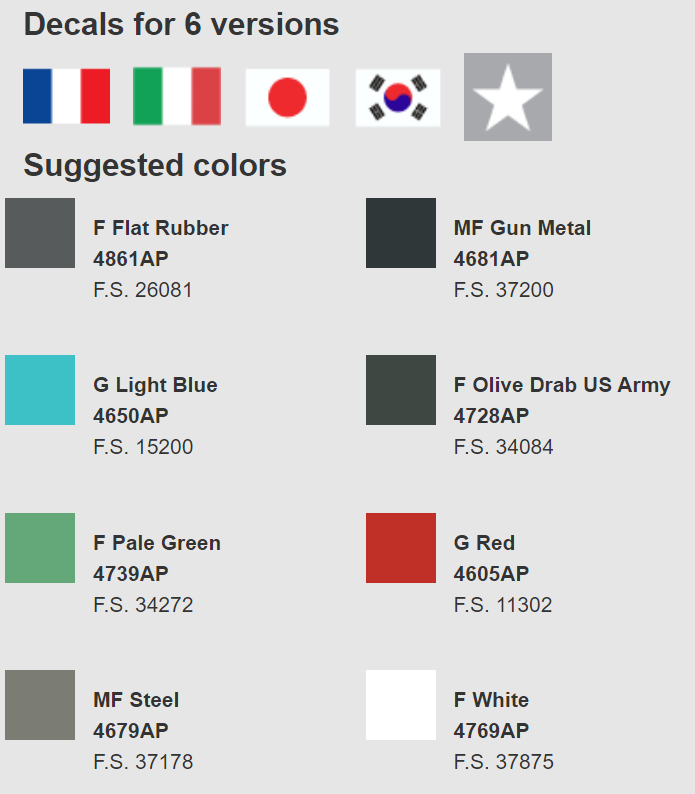Pick the South Korean flag icon

tap(398, 97)
